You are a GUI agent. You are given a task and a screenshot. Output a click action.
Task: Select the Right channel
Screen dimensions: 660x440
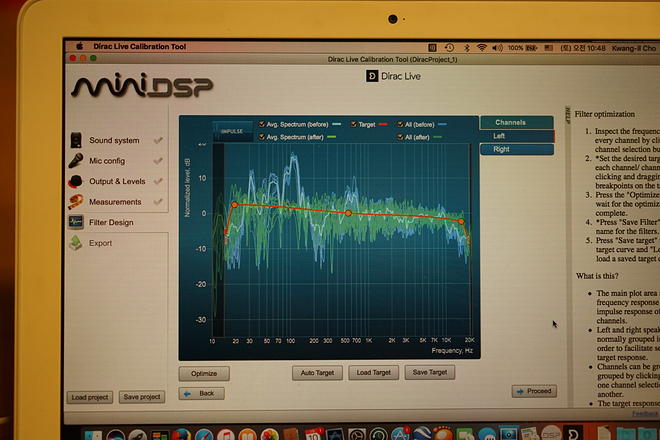pos(517,149)
